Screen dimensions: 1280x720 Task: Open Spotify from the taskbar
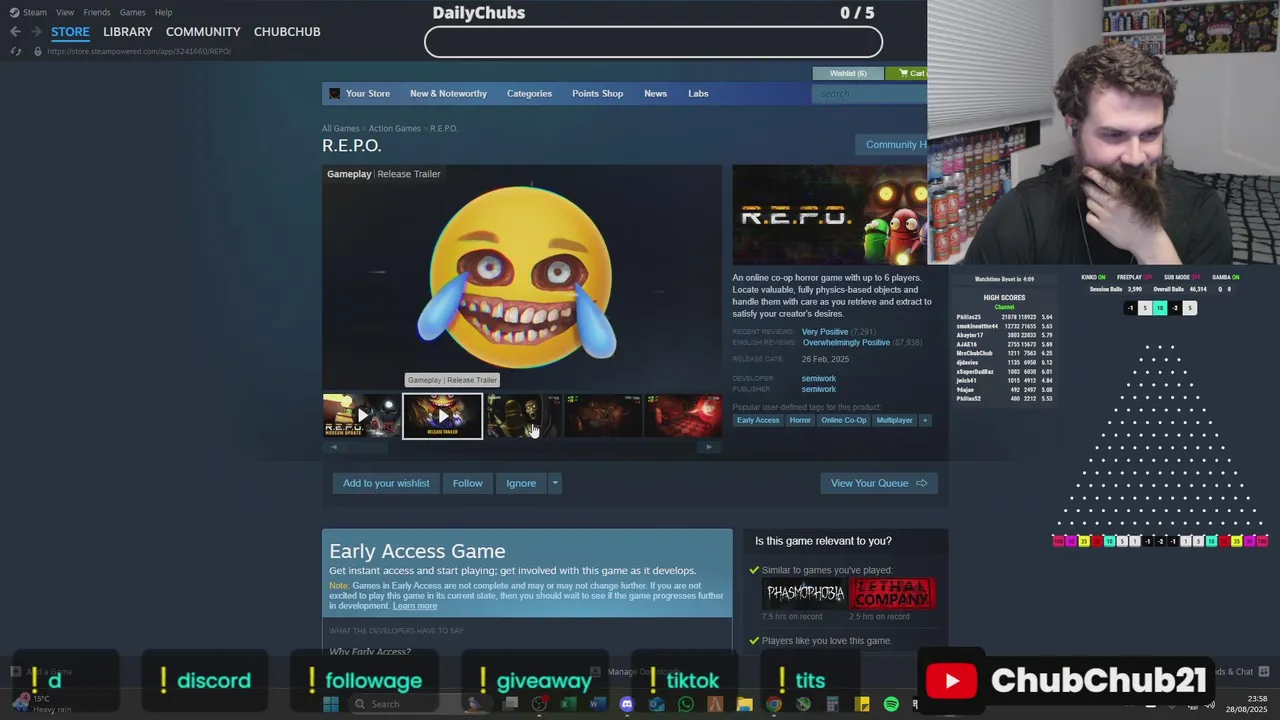click(x=891, y=704)
